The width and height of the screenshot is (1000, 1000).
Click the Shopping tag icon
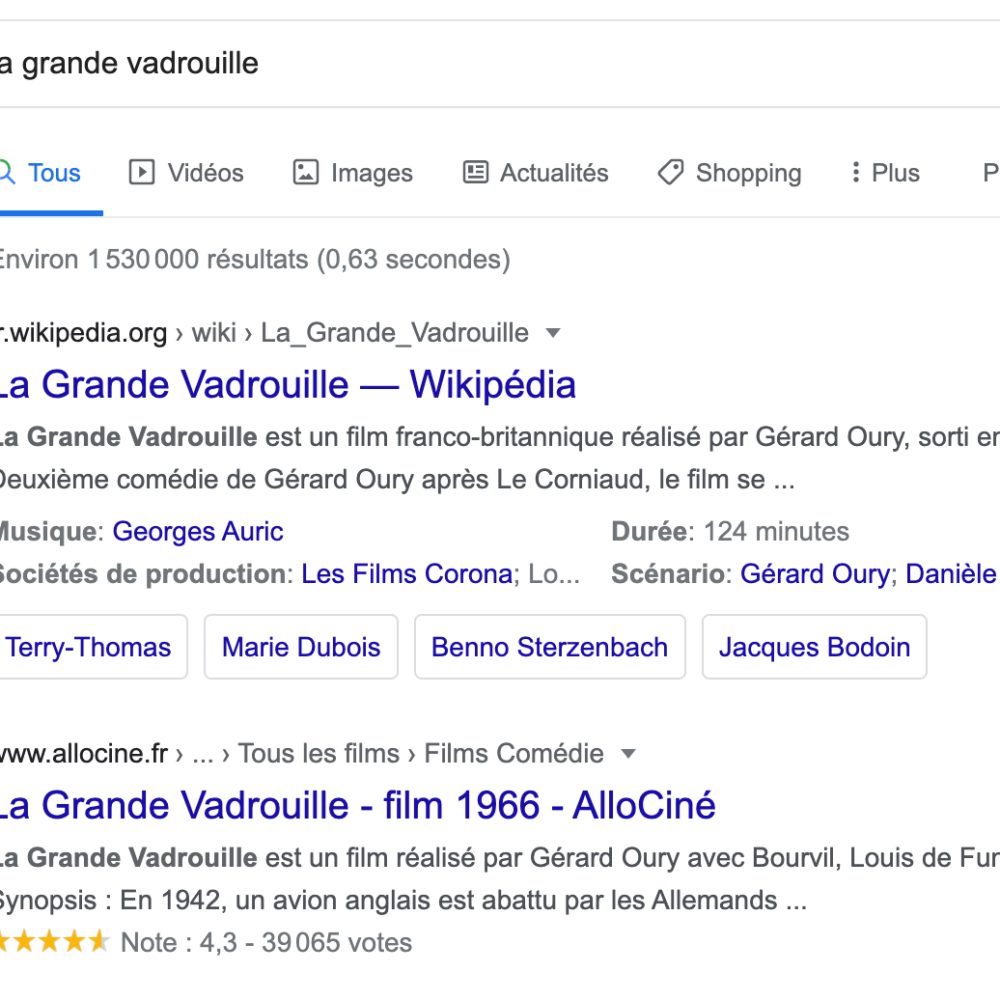[x=670, y=173]
